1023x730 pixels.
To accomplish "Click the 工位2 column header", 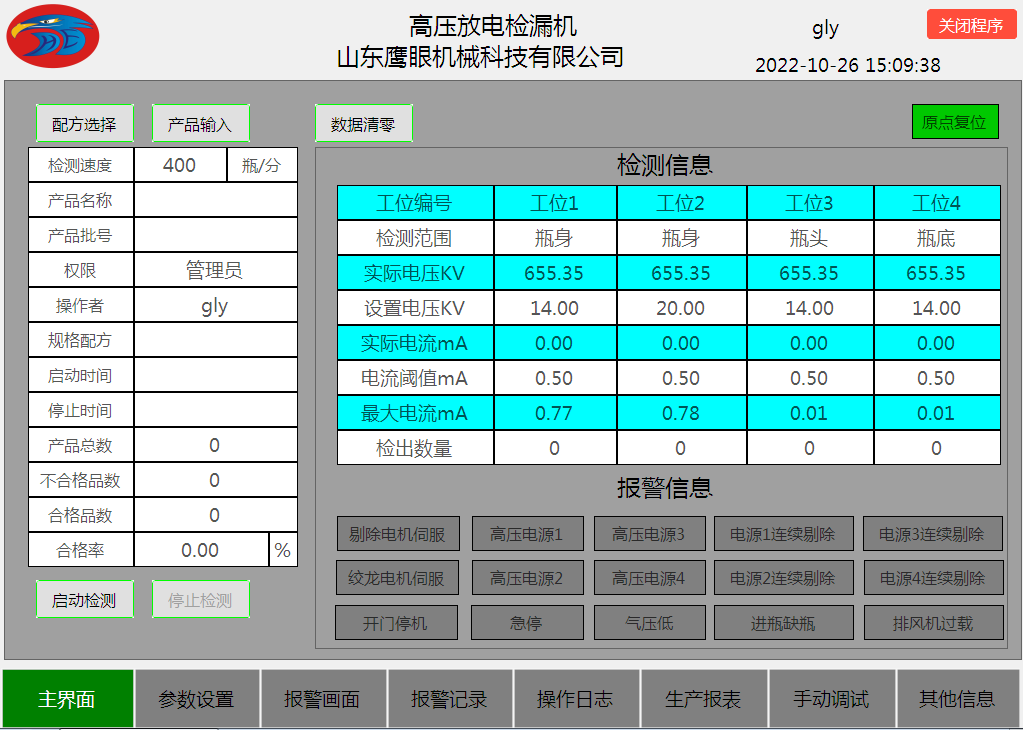I will pyautogui.click(x=682, y=203).
